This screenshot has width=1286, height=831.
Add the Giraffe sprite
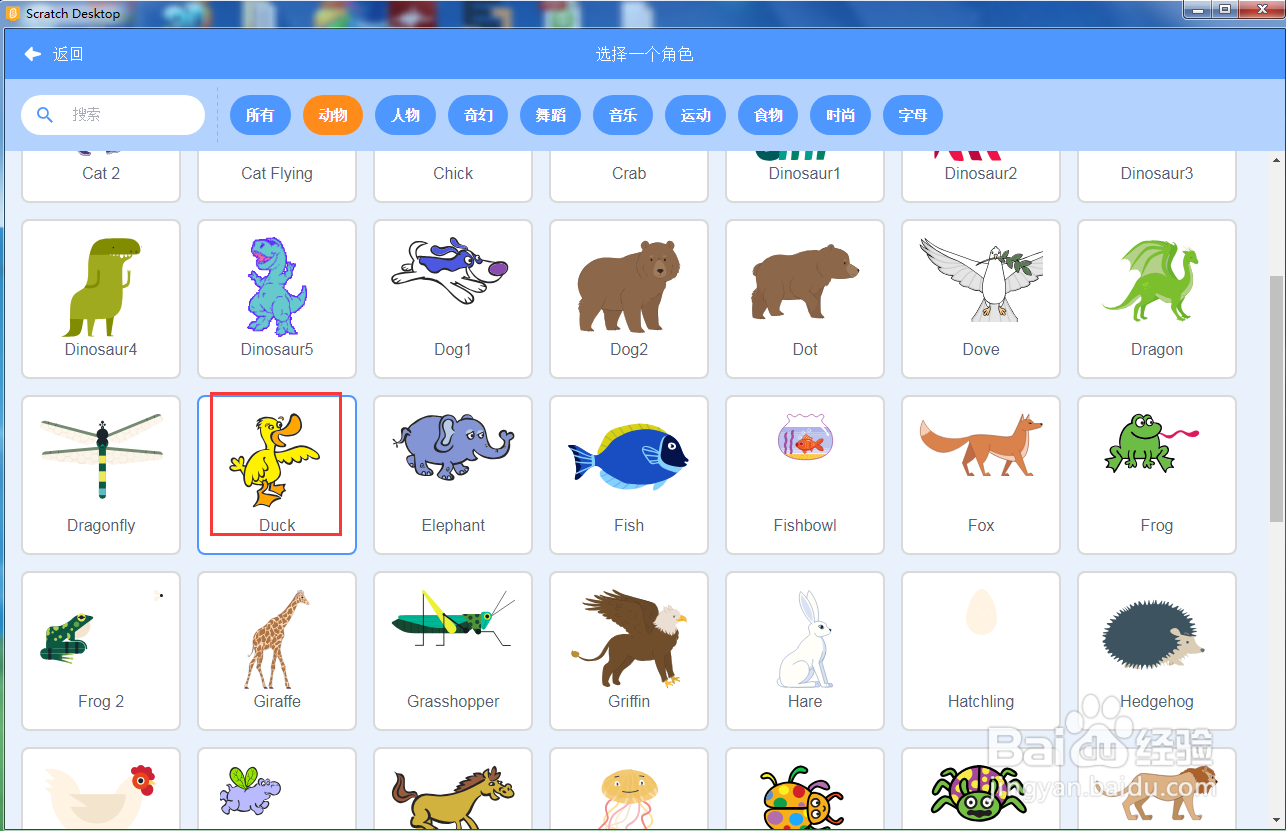pyautogui.click(x=277, y=651)
